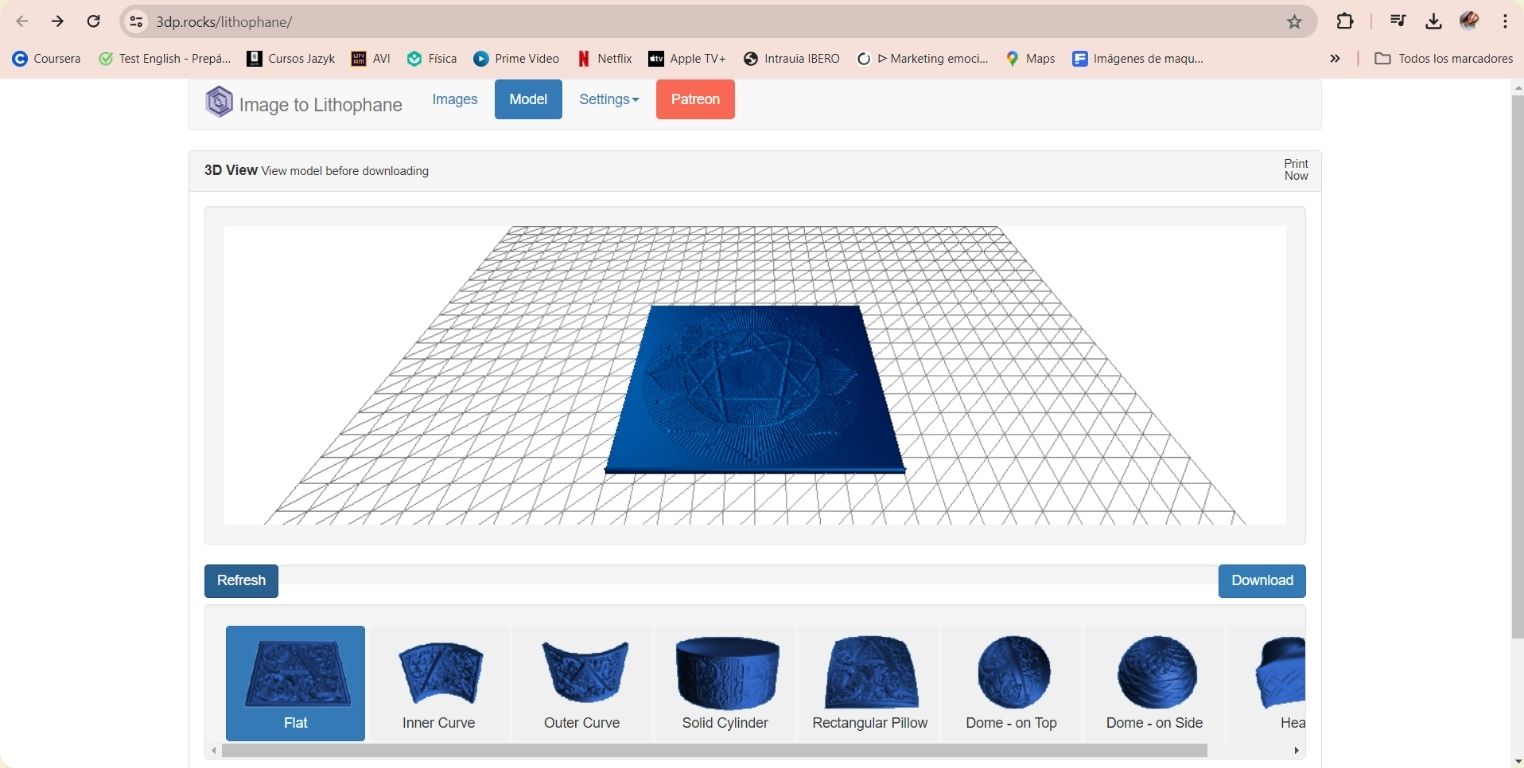Image resolution: width=1524 pixels, height=768 pixels.
Task: Click the Download button
Action: click(1262, 581)
